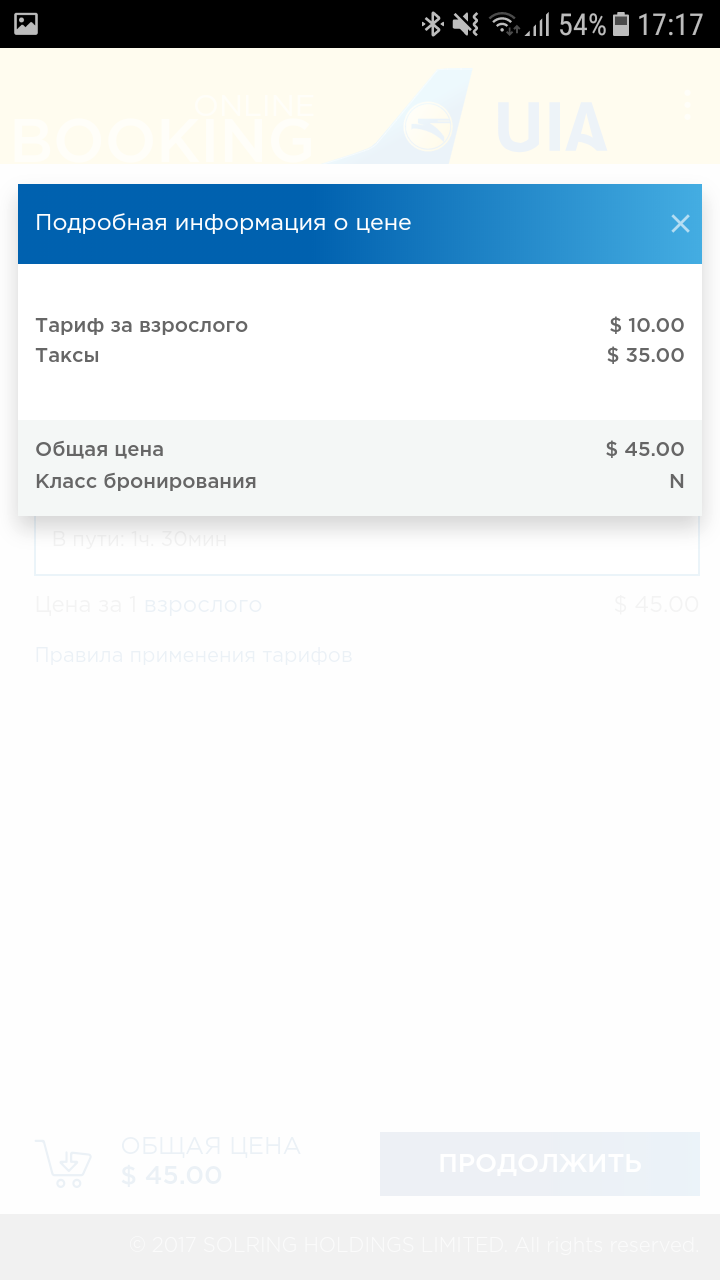Tap the $ 35.00 taxes amount

[645, 355]
